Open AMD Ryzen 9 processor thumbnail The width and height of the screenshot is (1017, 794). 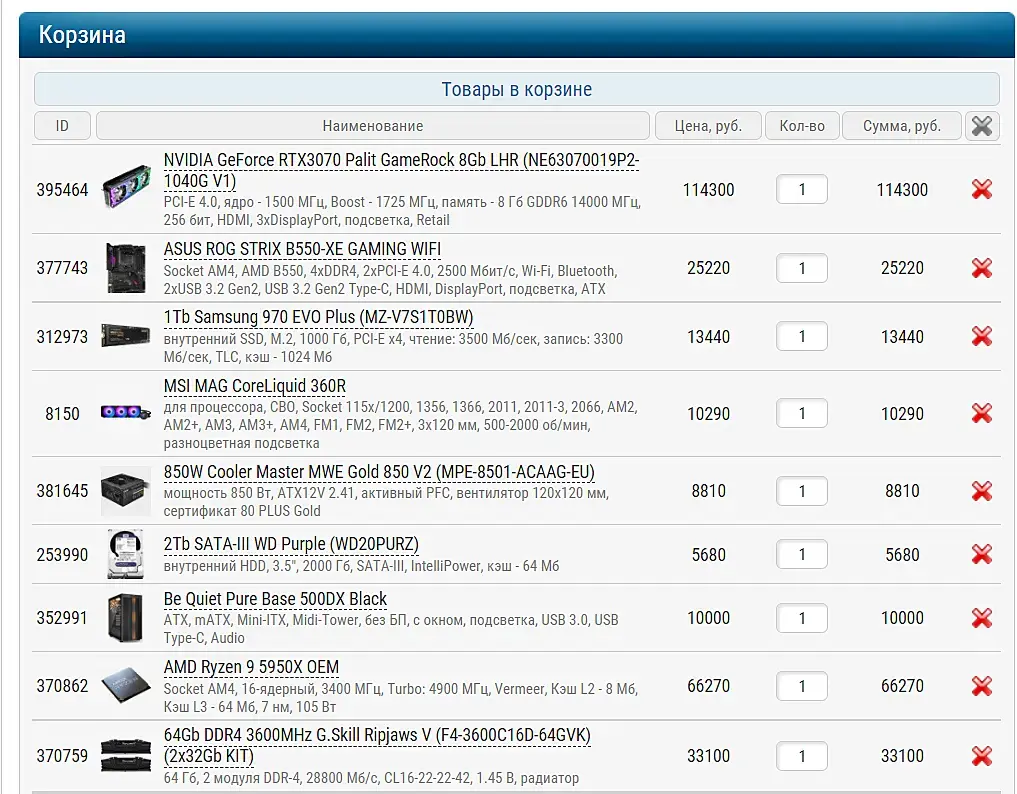pyautogui.click(x=126, y=686)
